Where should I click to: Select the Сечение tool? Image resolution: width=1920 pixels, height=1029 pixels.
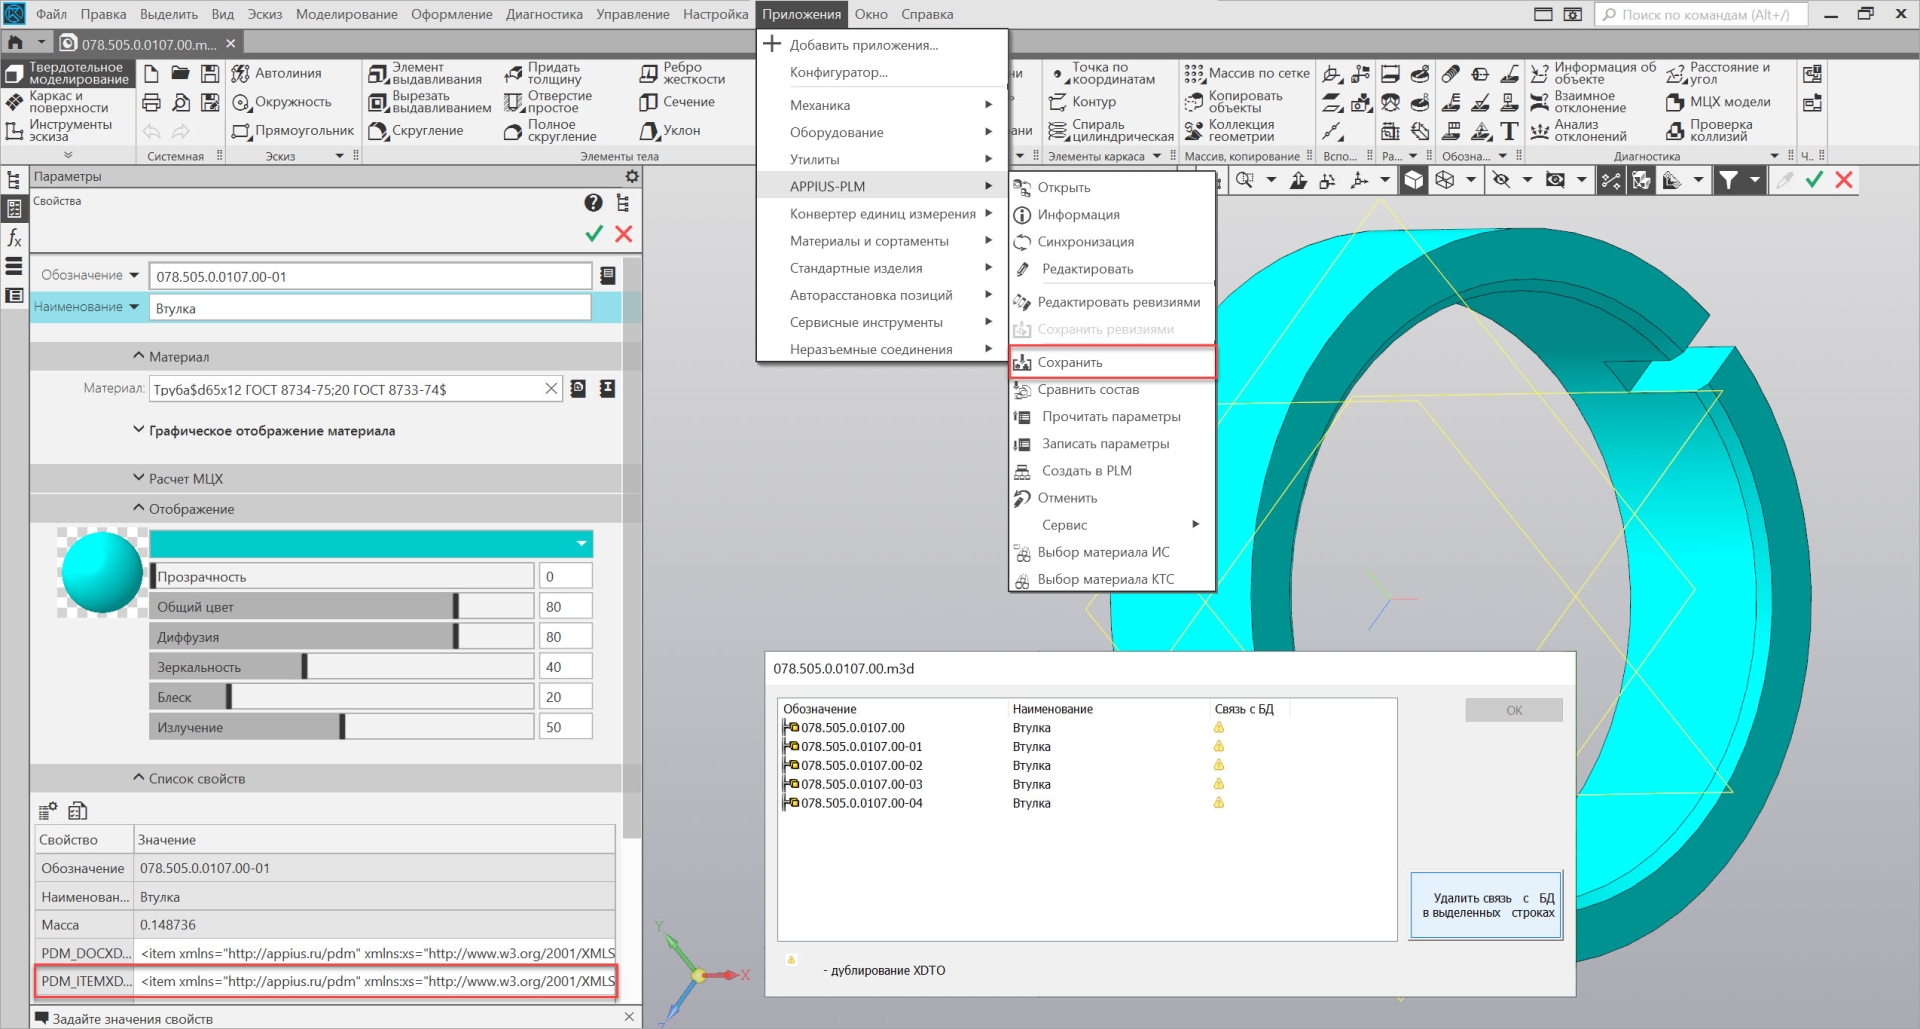(677, 102)
